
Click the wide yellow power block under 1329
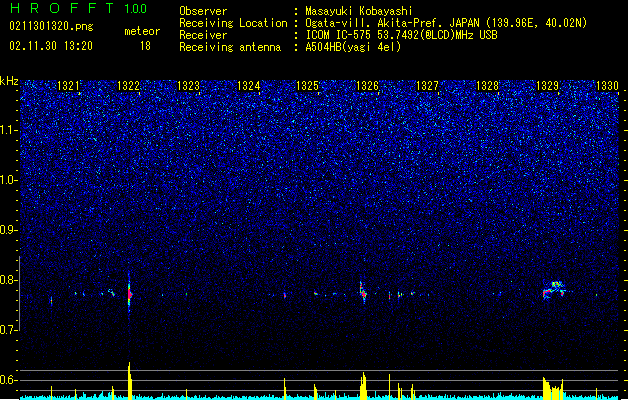pos(553,388)
